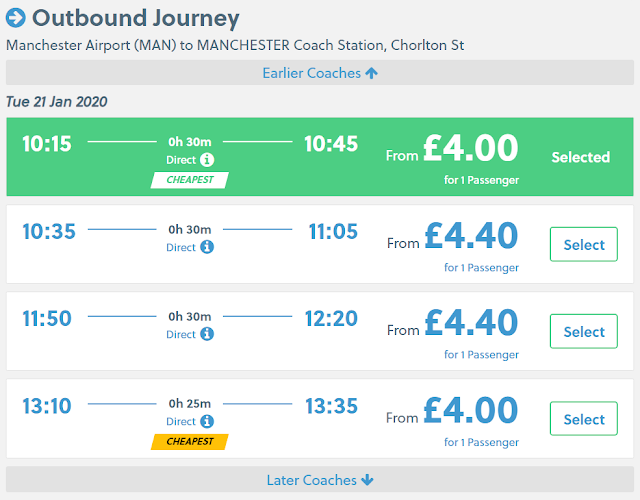Select the 10:35 coach
Image resolution: width=640 pixels, height=500 pixels.
(x=584, y=245)
